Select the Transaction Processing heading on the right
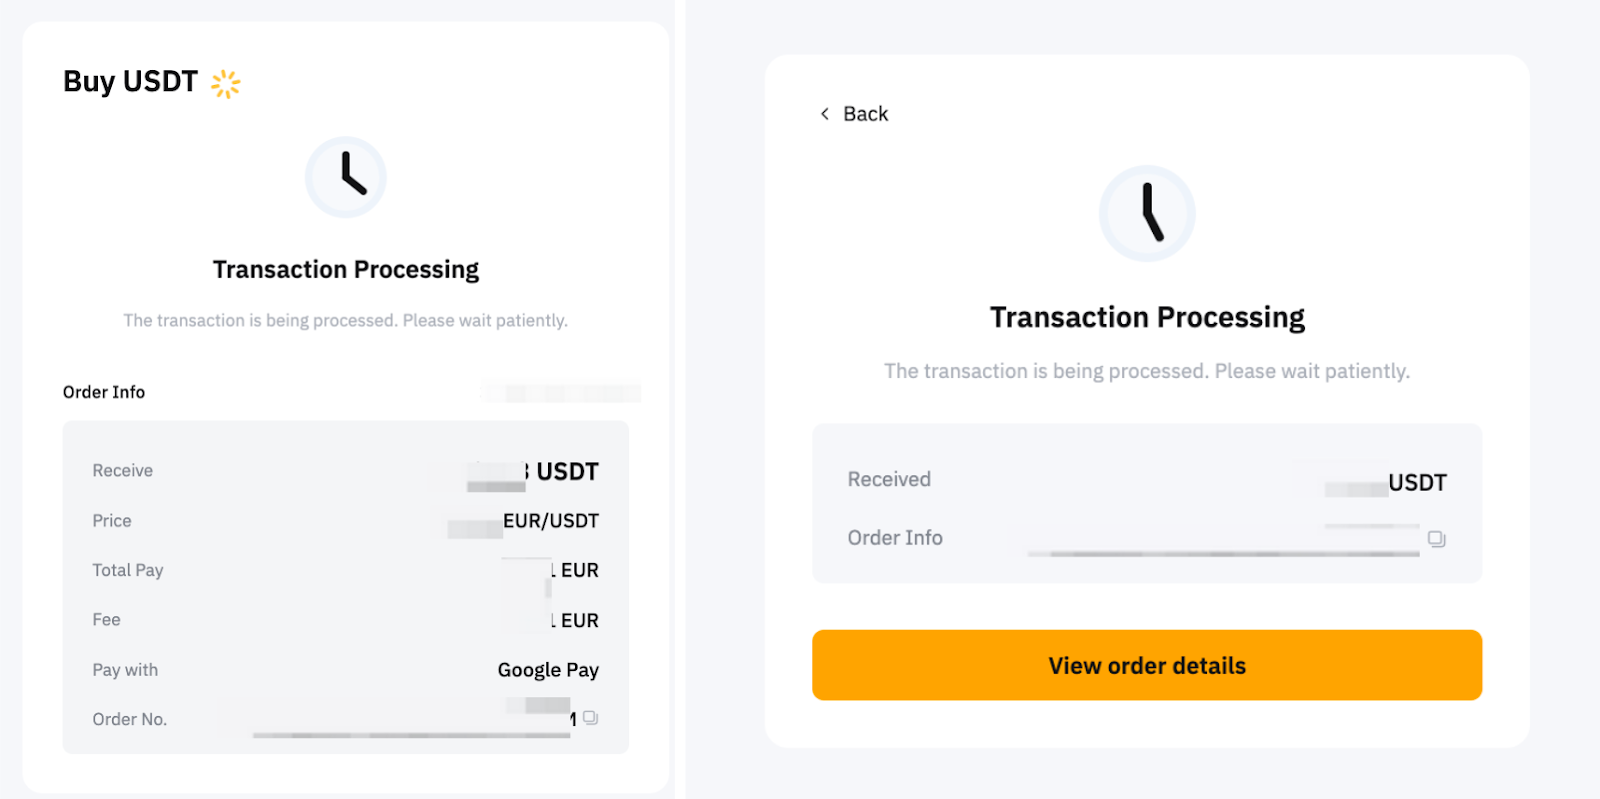The width and height of the screenshot is (1600, 799). coord(1146,316)
